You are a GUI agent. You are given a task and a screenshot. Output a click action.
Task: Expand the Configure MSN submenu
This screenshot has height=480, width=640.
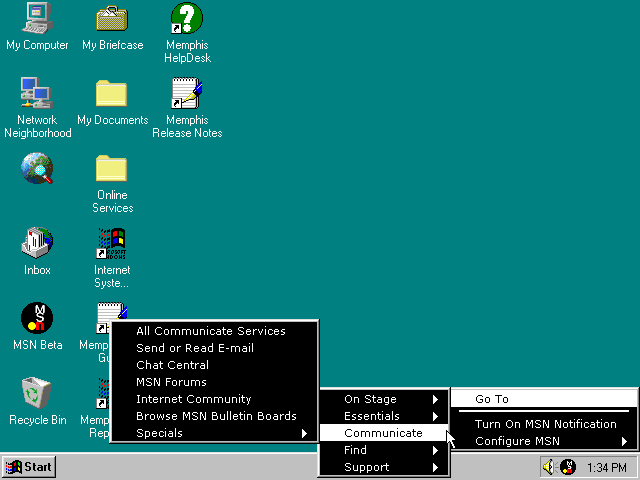pos(544,441)
